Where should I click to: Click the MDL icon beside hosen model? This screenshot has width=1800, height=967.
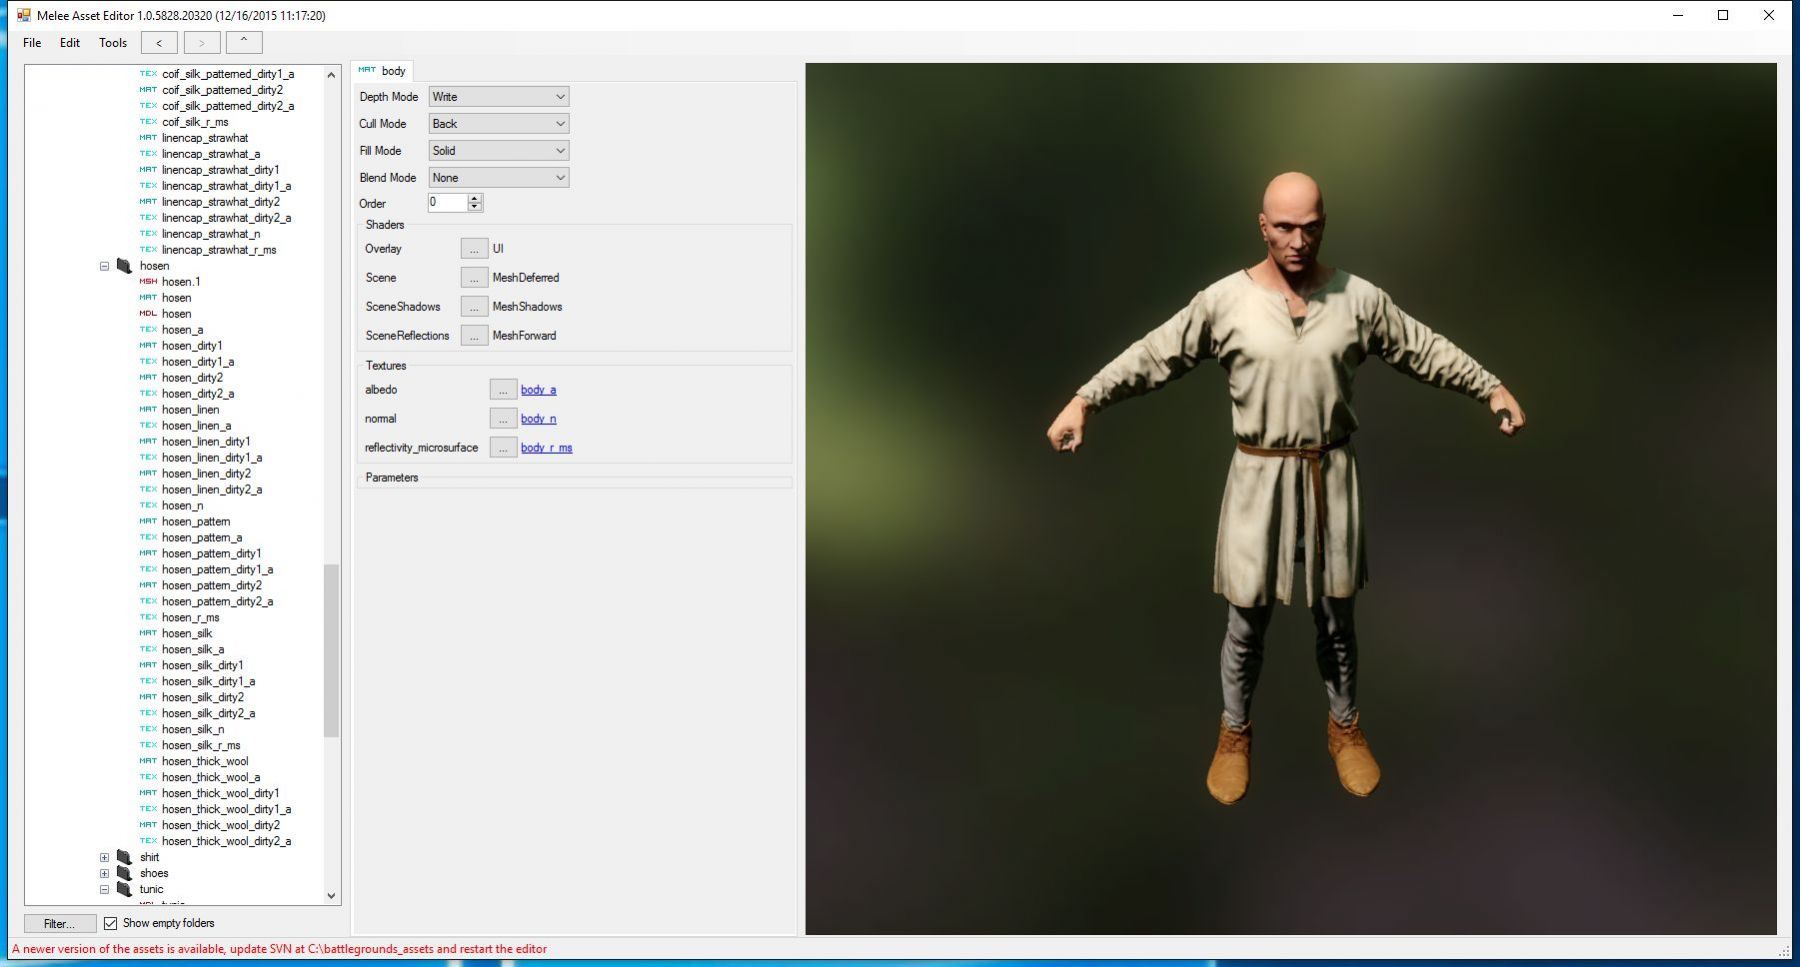(148, 314)
